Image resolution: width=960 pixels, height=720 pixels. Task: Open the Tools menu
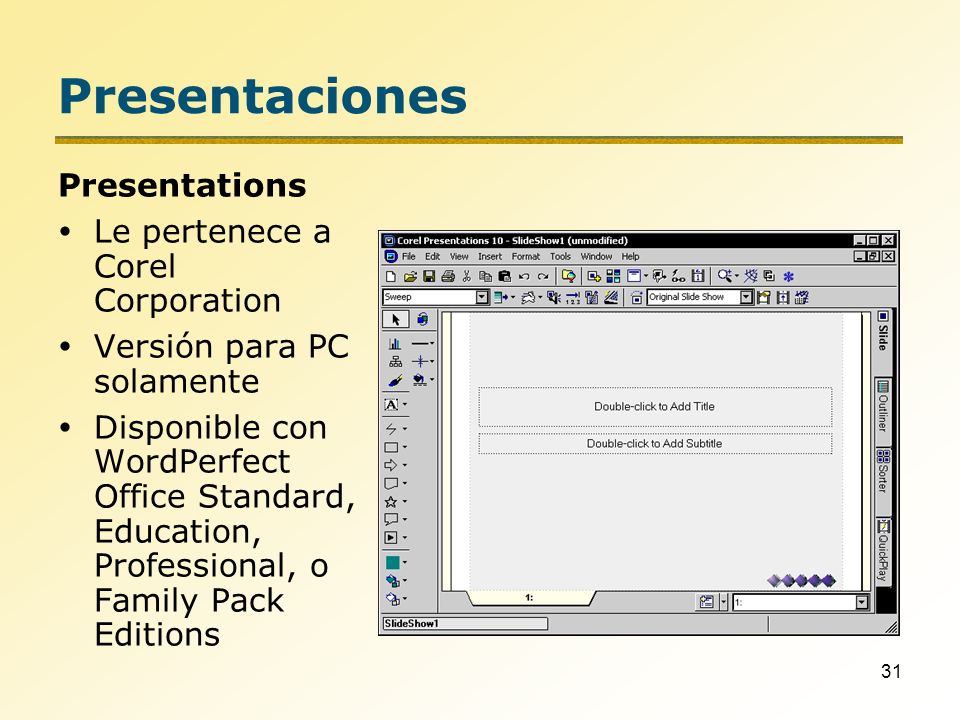click(560, 257)
